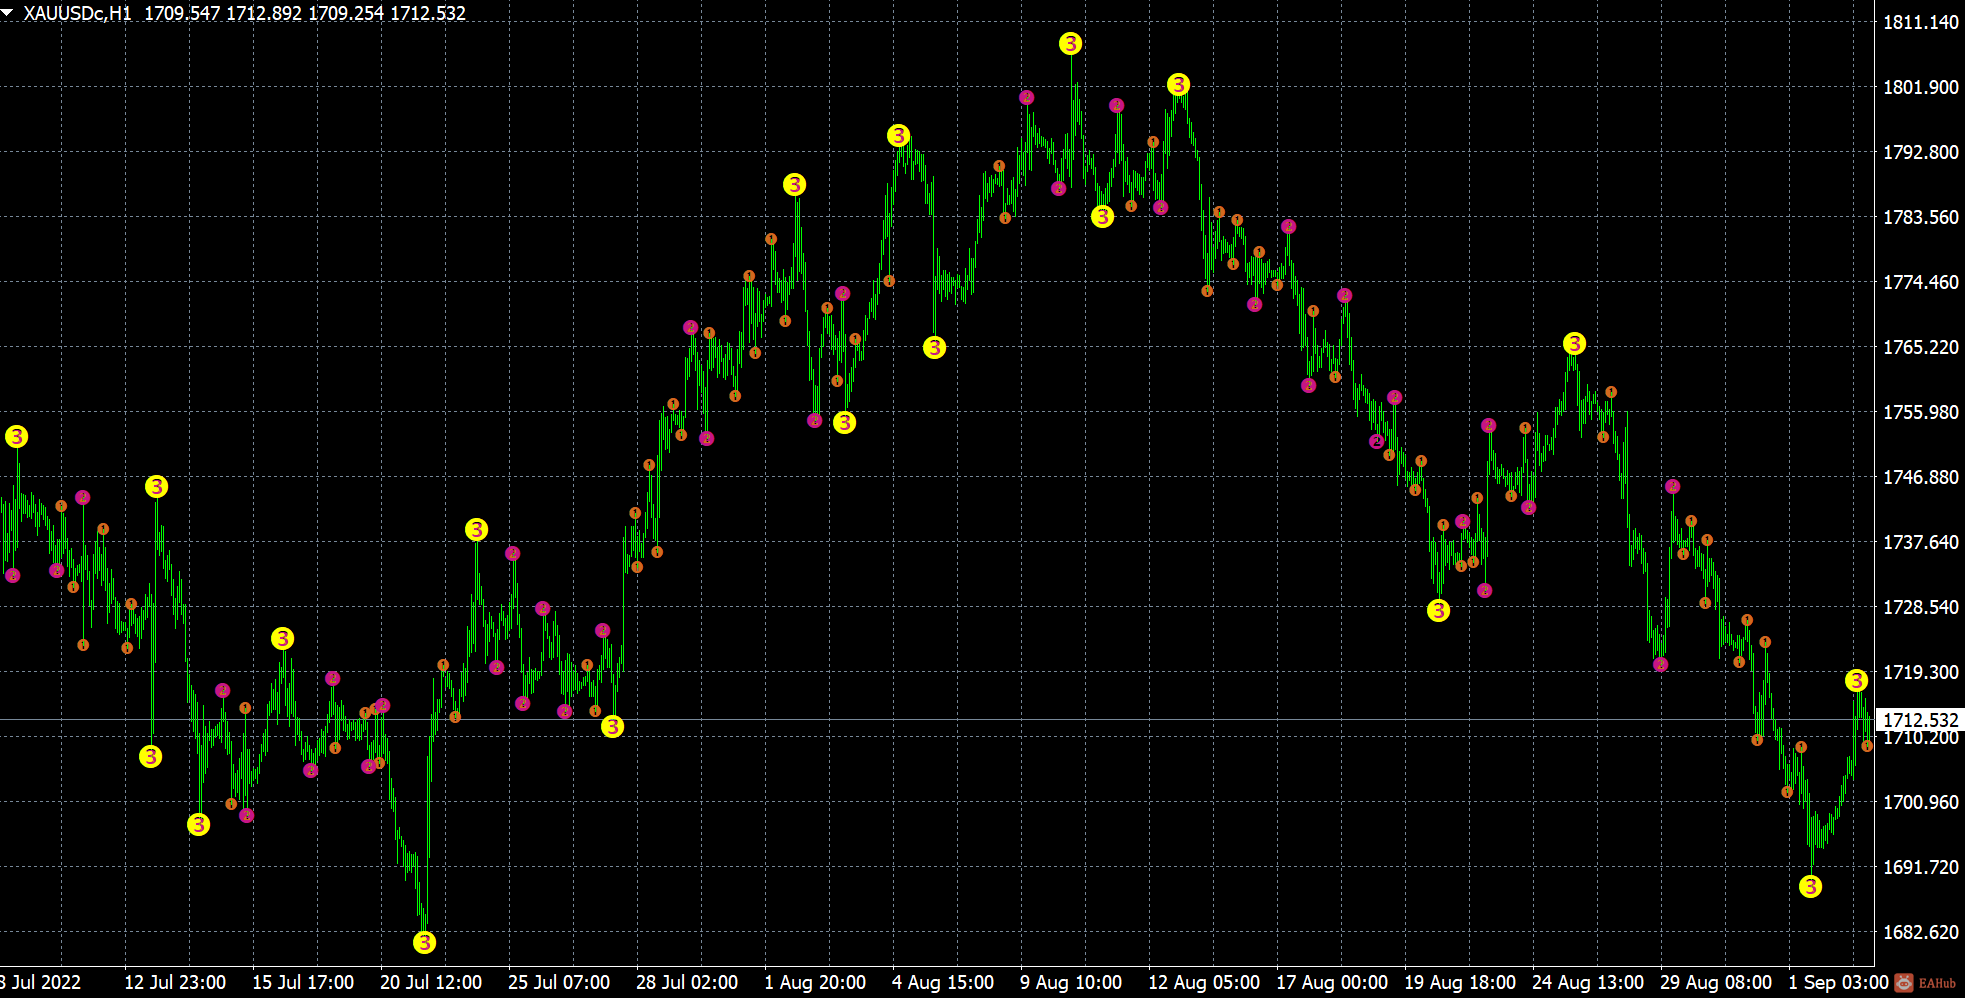1965x998 pixels.
Task: Click the 17 Aug 00:00 time label
Action: [1332, 982]
